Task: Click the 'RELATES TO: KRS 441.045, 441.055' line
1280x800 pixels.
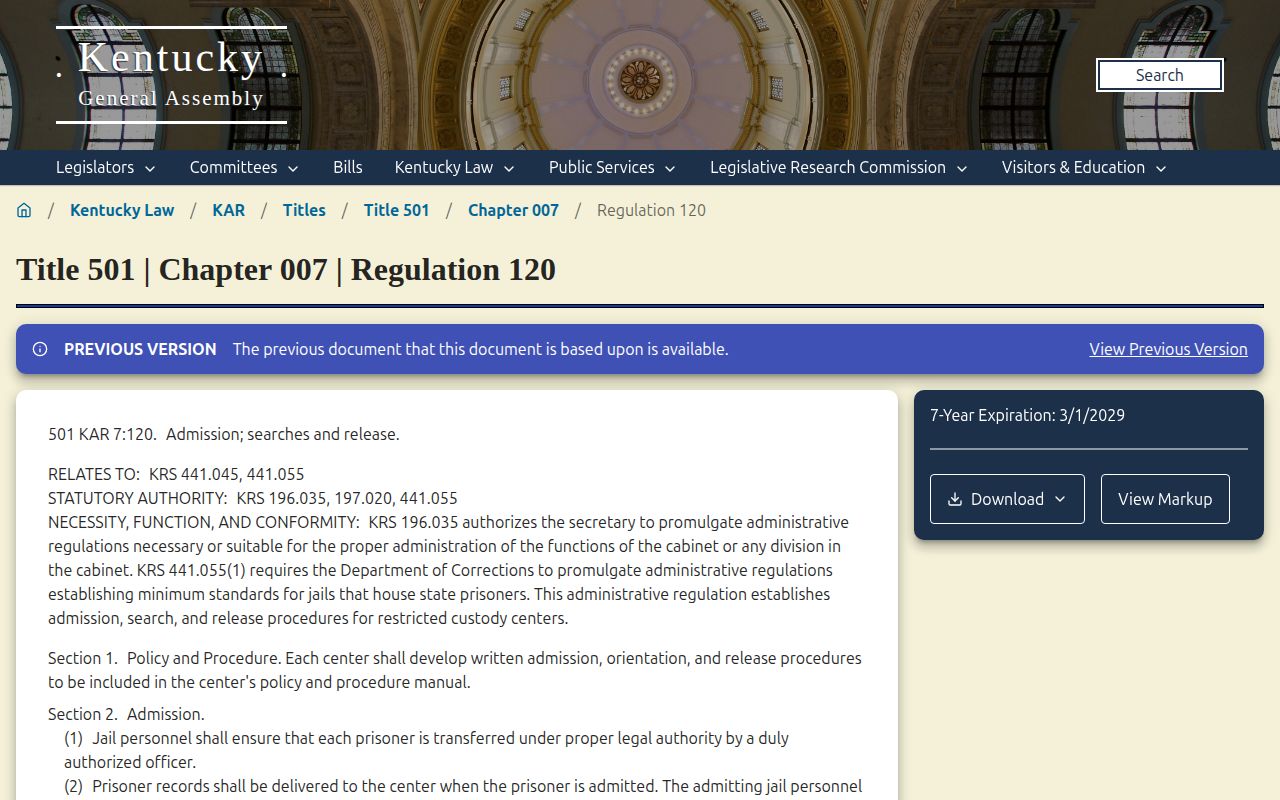Action: [x=176, y=474]
